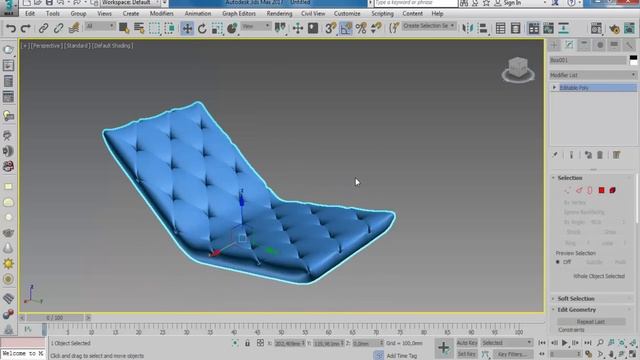Viewport: 640px width, 360px height.
Task: Select Polygon sub-object level (red square)
Action: [x=602, y=190]
